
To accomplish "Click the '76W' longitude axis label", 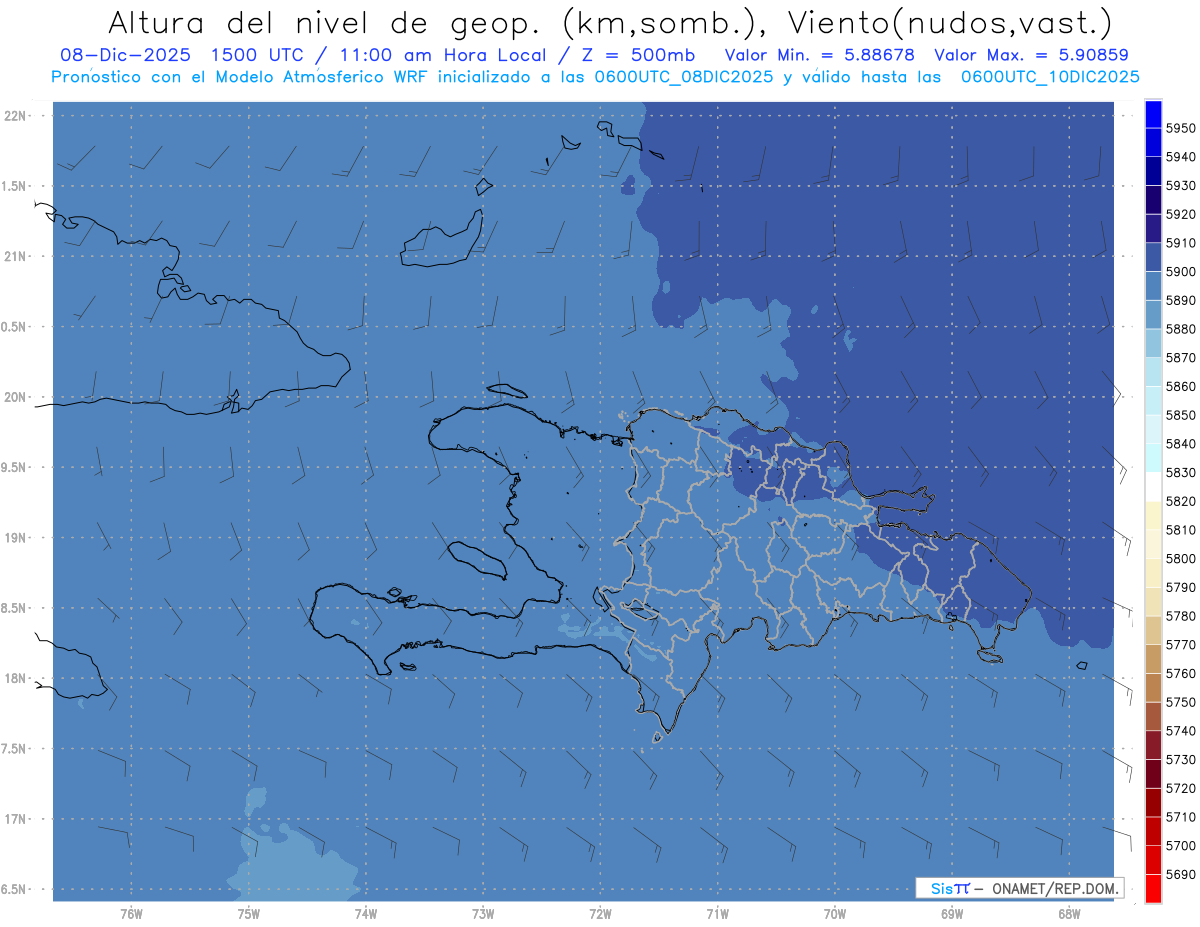I will point(131,914).
